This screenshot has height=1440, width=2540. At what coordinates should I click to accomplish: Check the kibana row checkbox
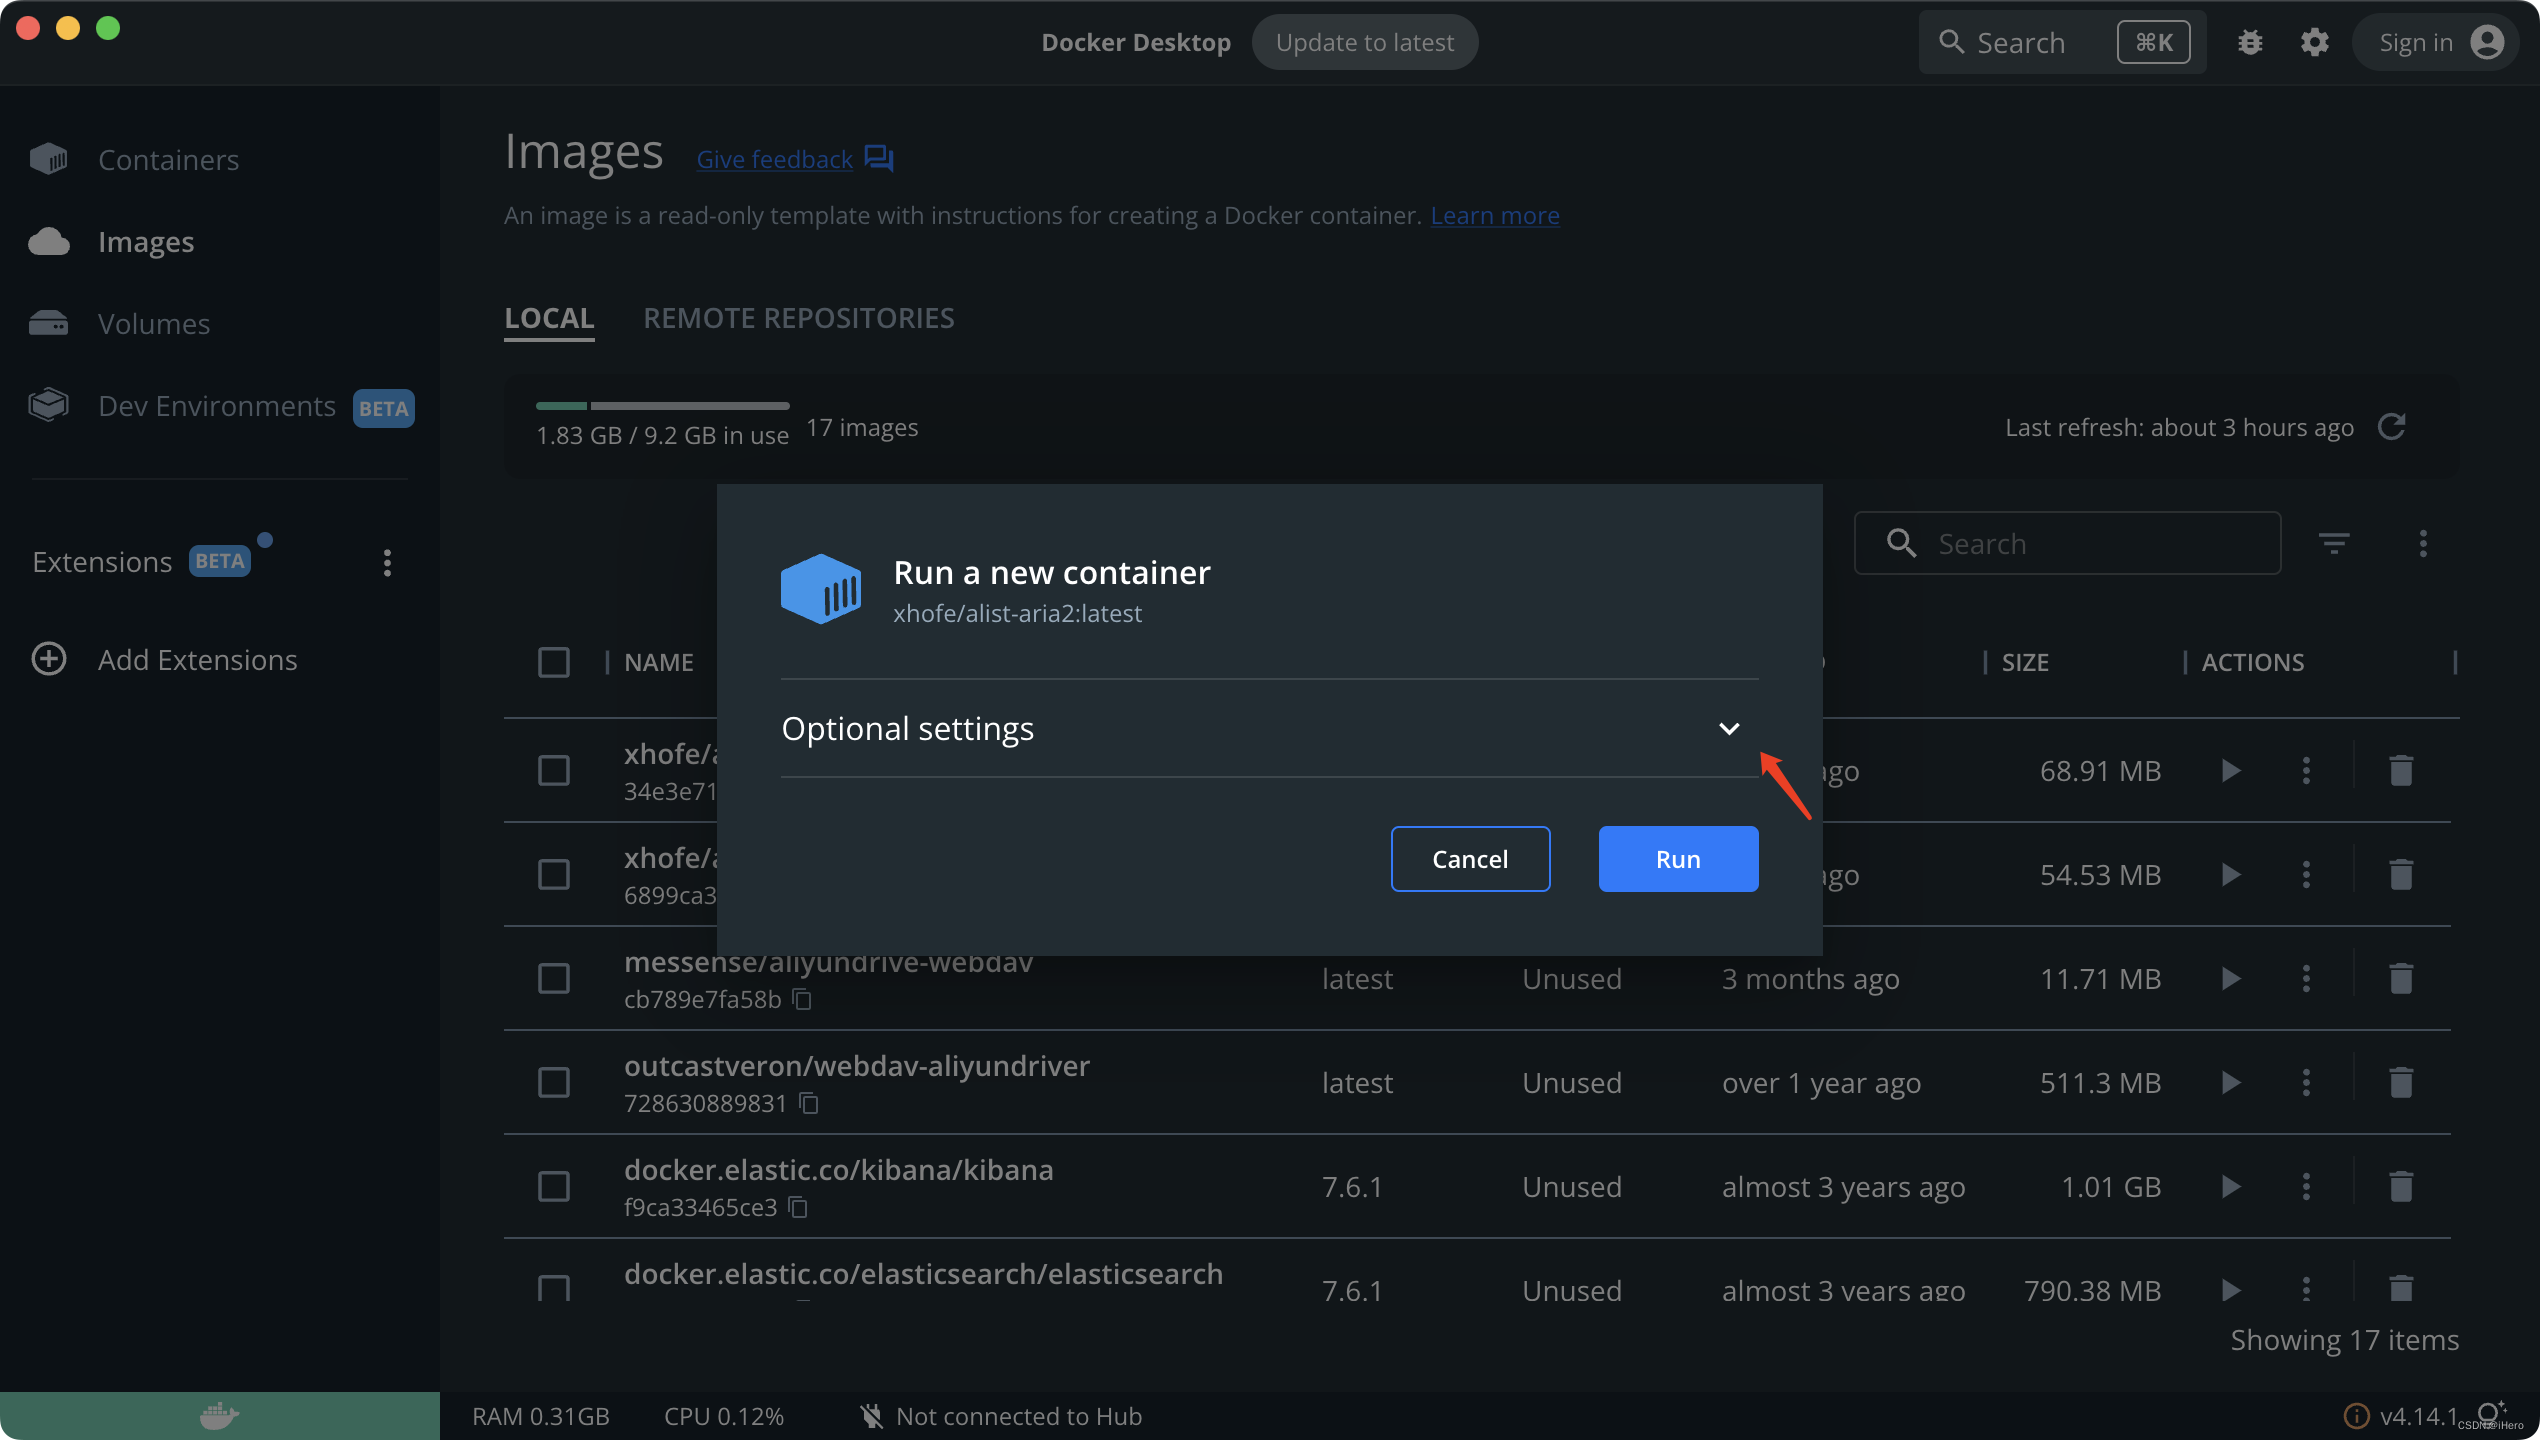554,1186
